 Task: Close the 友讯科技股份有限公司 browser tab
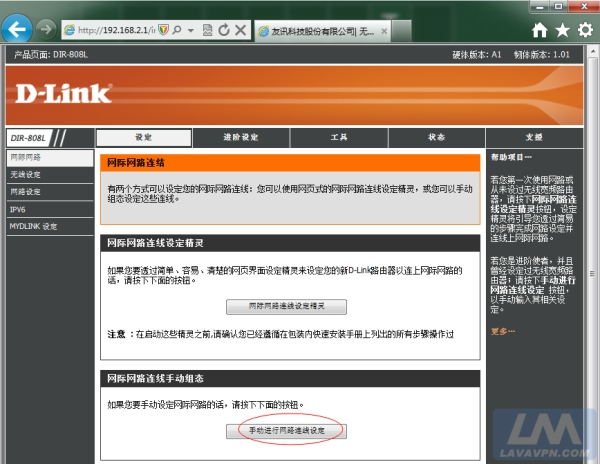(384, 31)
